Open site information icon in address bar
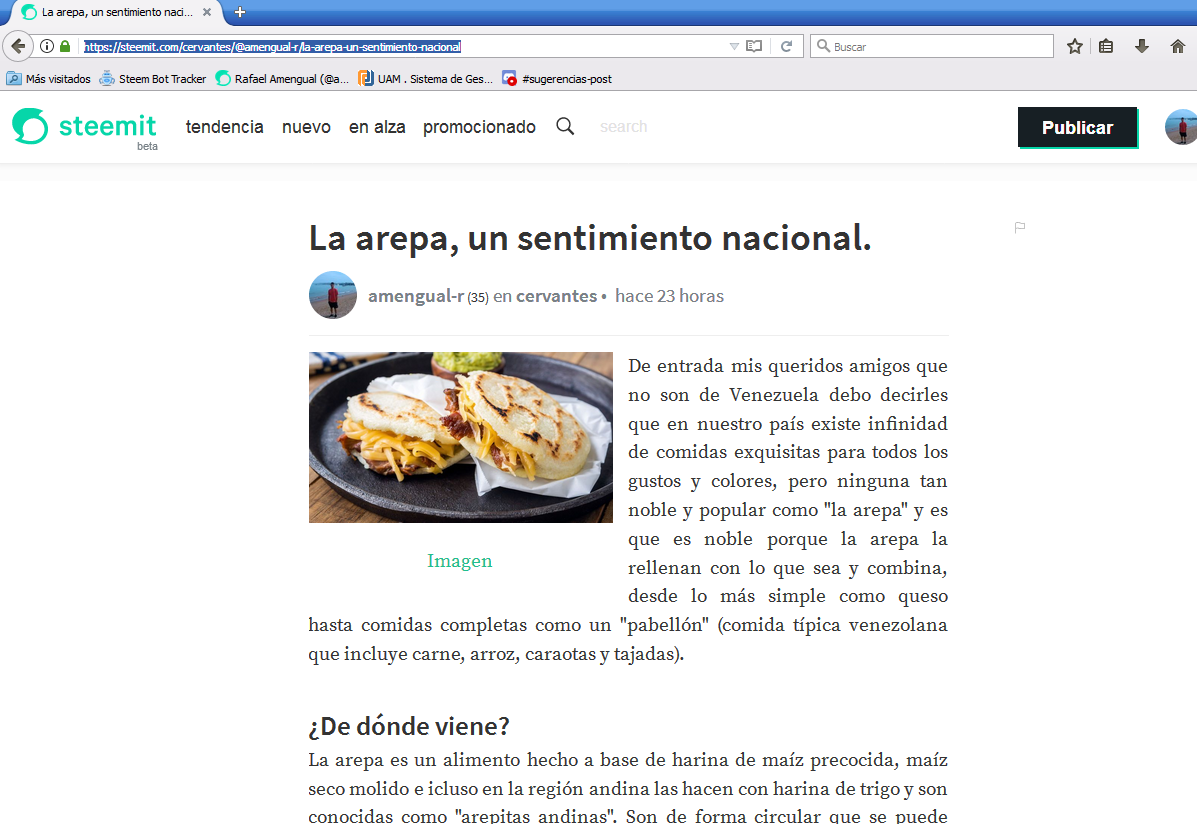Image resolution: width=1197 pixels, height=824 pixels. (x=47, y=47)
